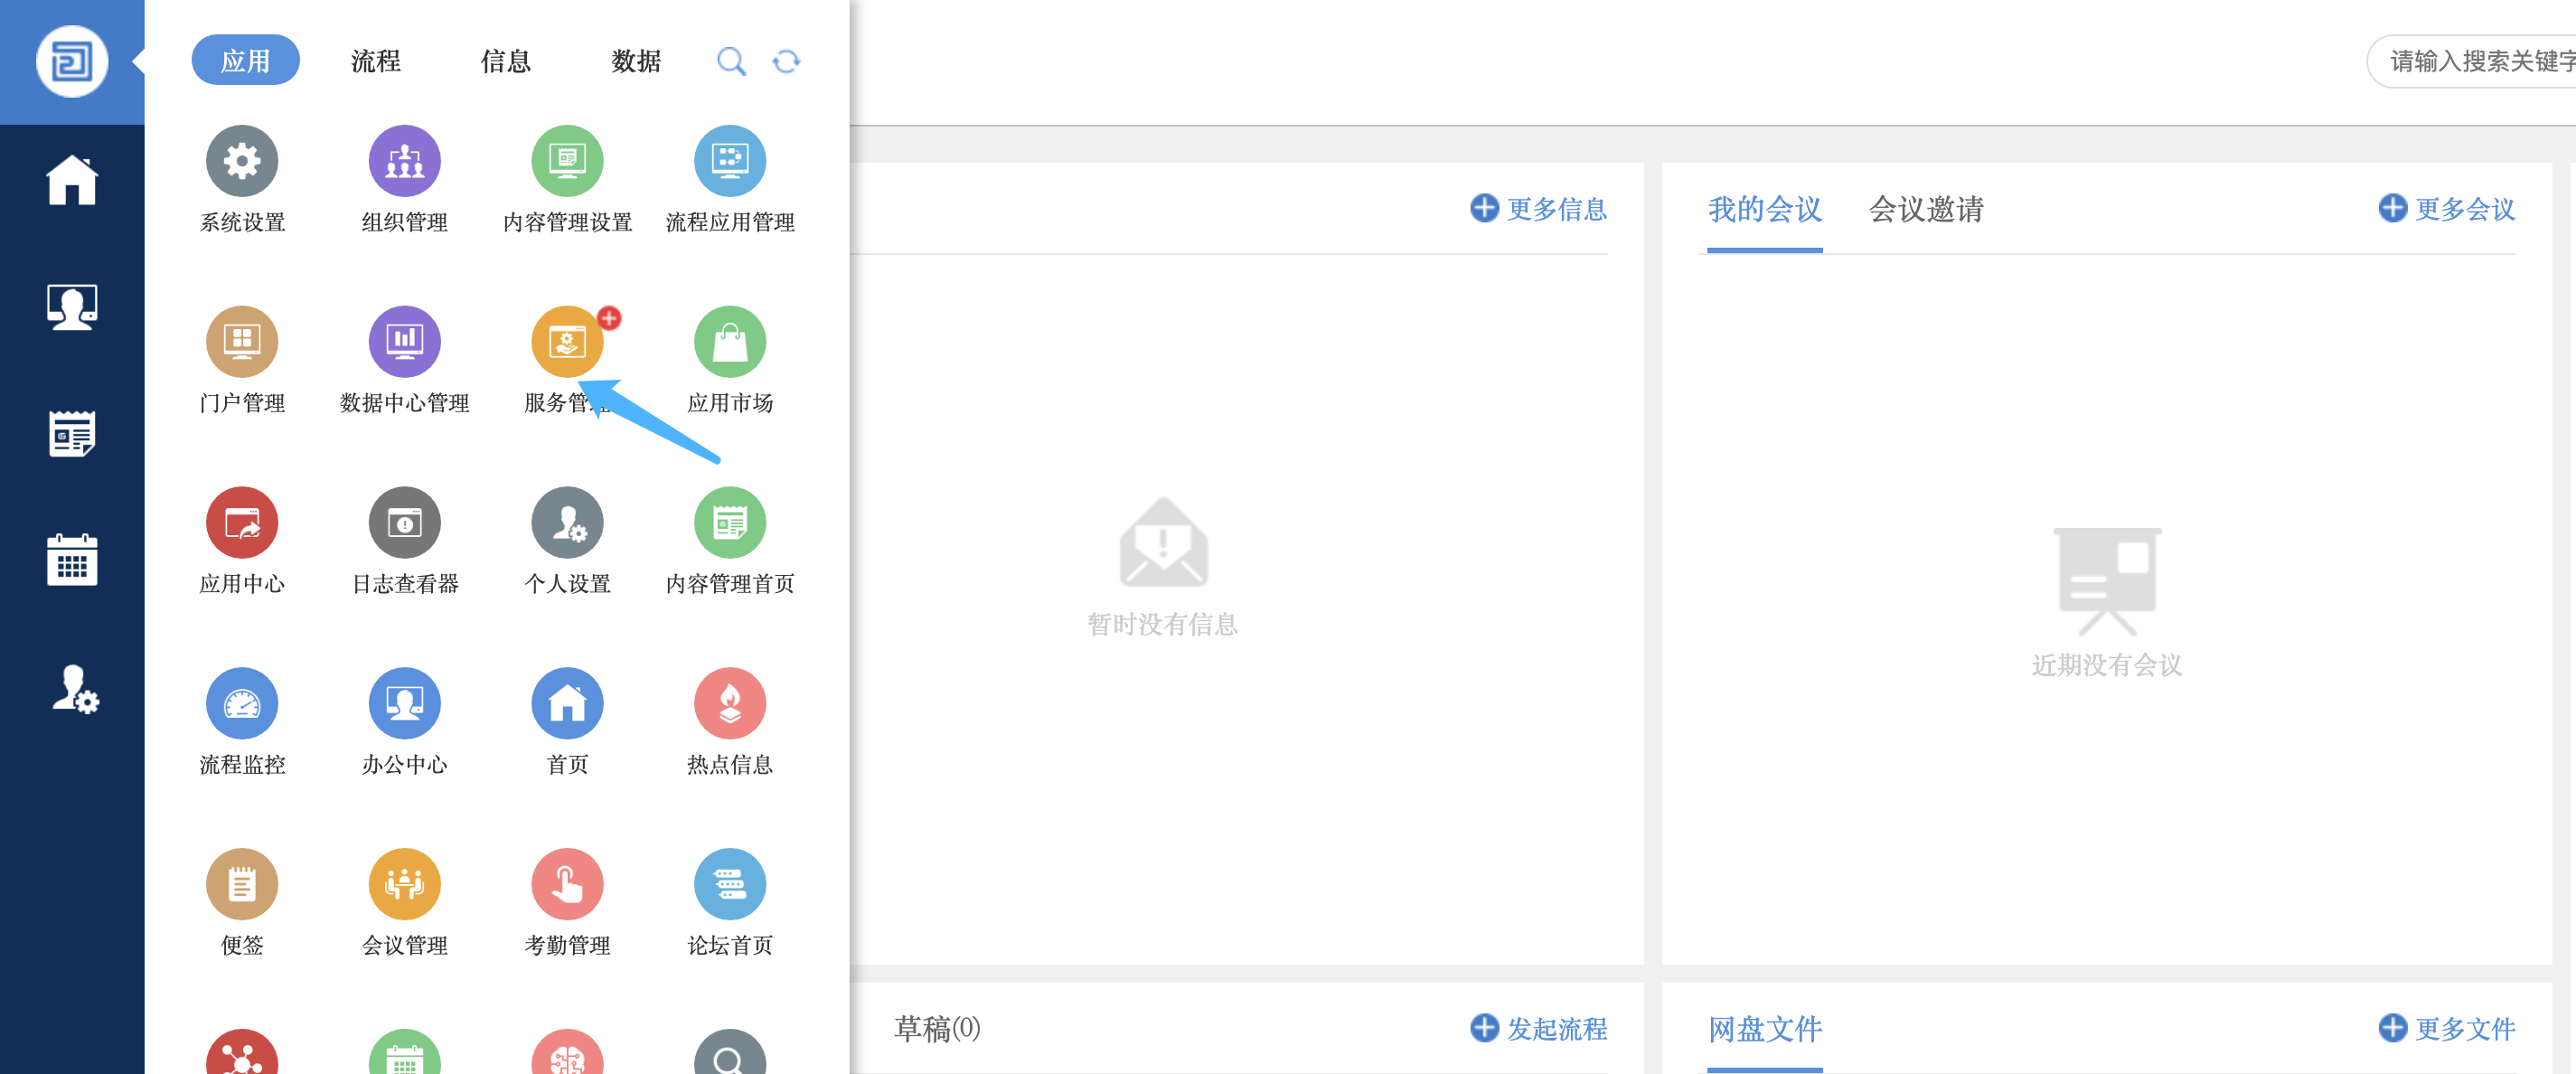Open the 系统设置 gear icon
2576x1074 pixels.
point(241,161)
